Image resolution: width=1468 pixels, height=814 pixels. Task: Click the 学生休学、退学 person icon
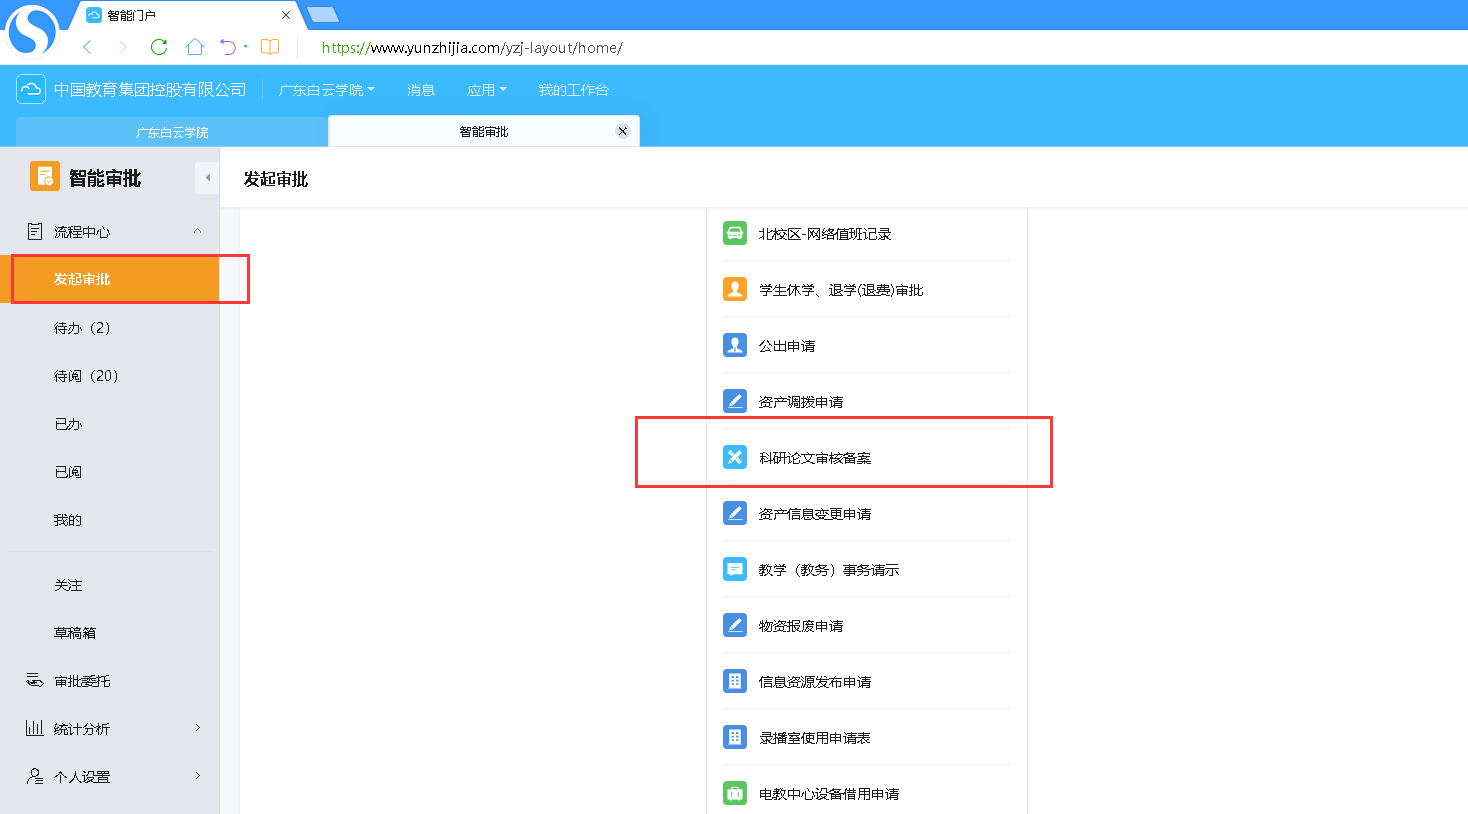[735, 289]
